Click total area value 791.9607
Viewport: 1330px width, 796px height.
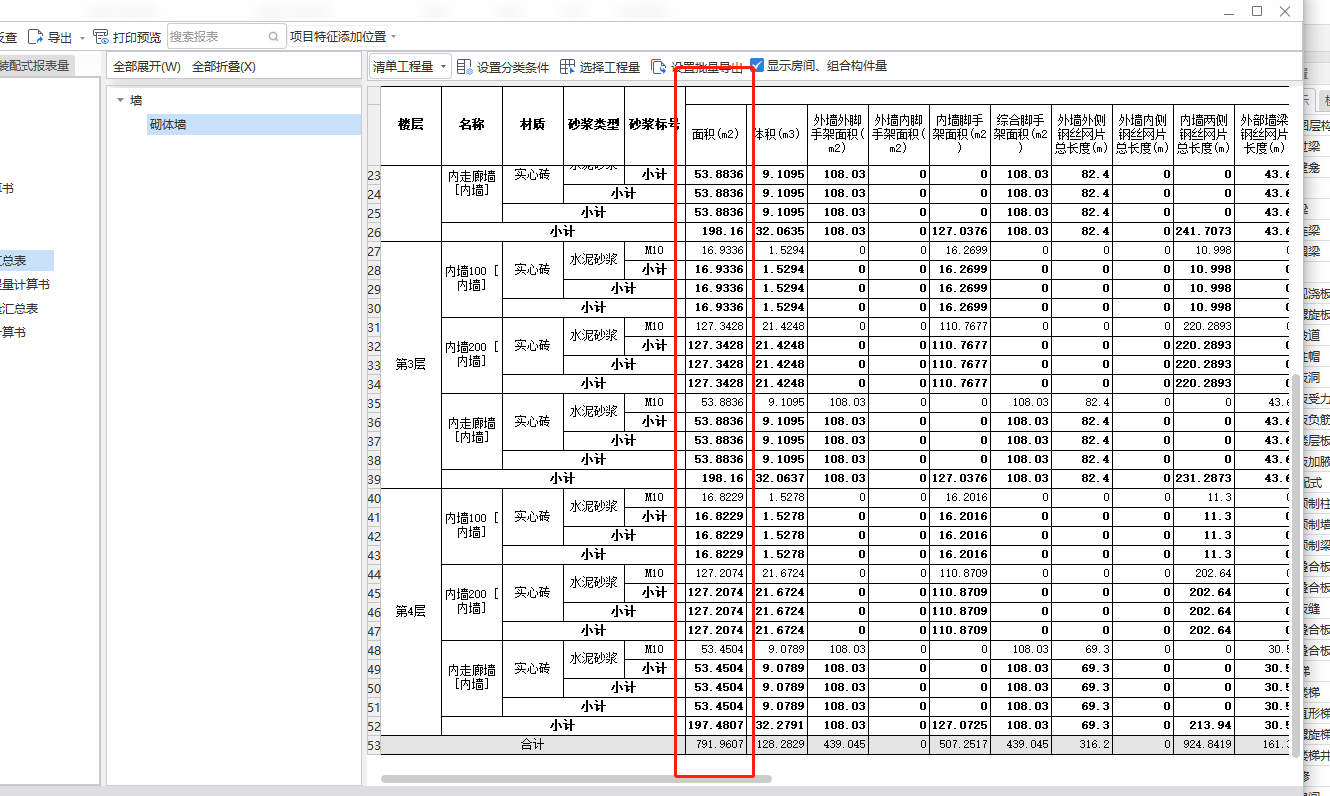tap(716, 745)
